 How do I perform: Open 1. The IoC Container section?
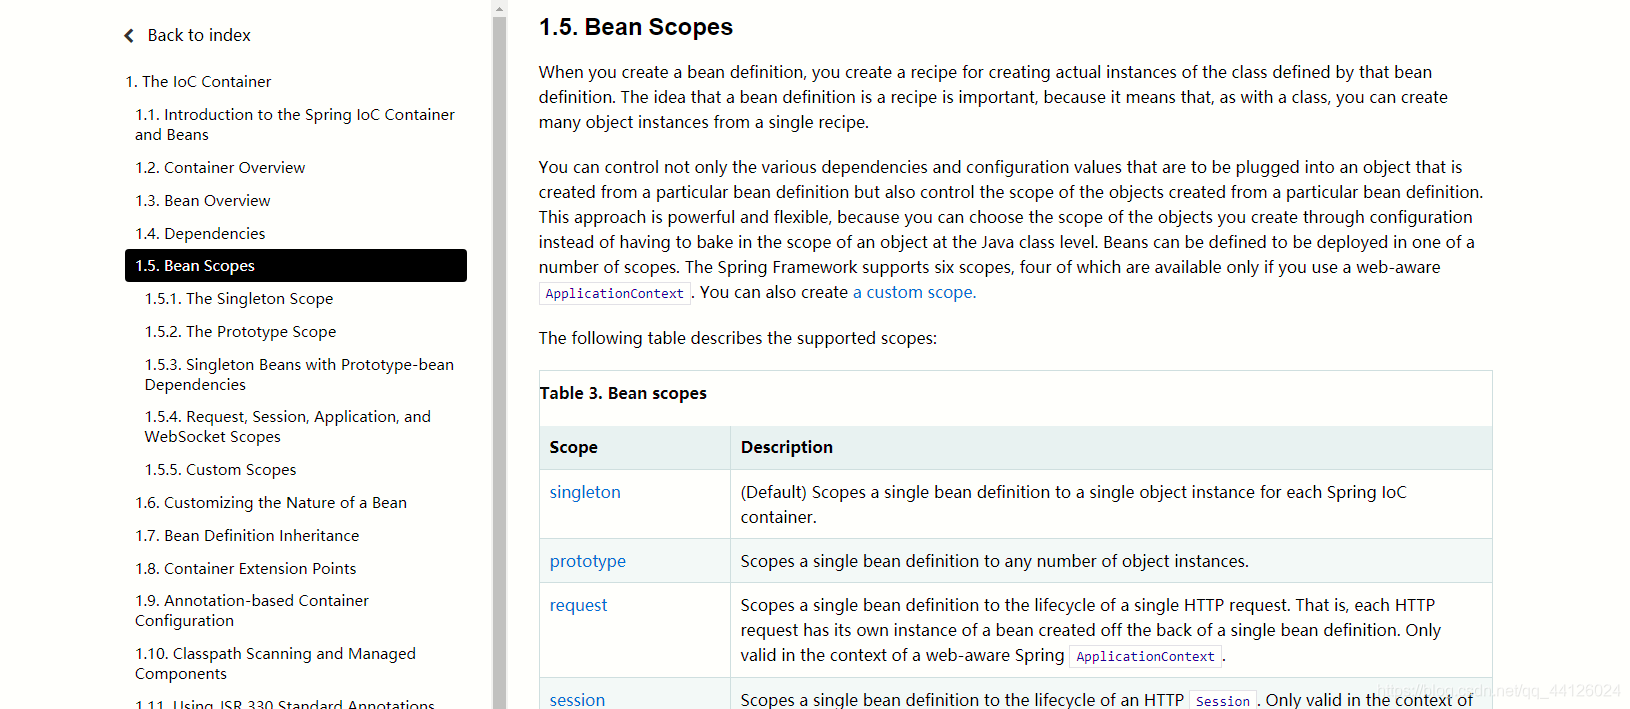click(x=198, y=81)
